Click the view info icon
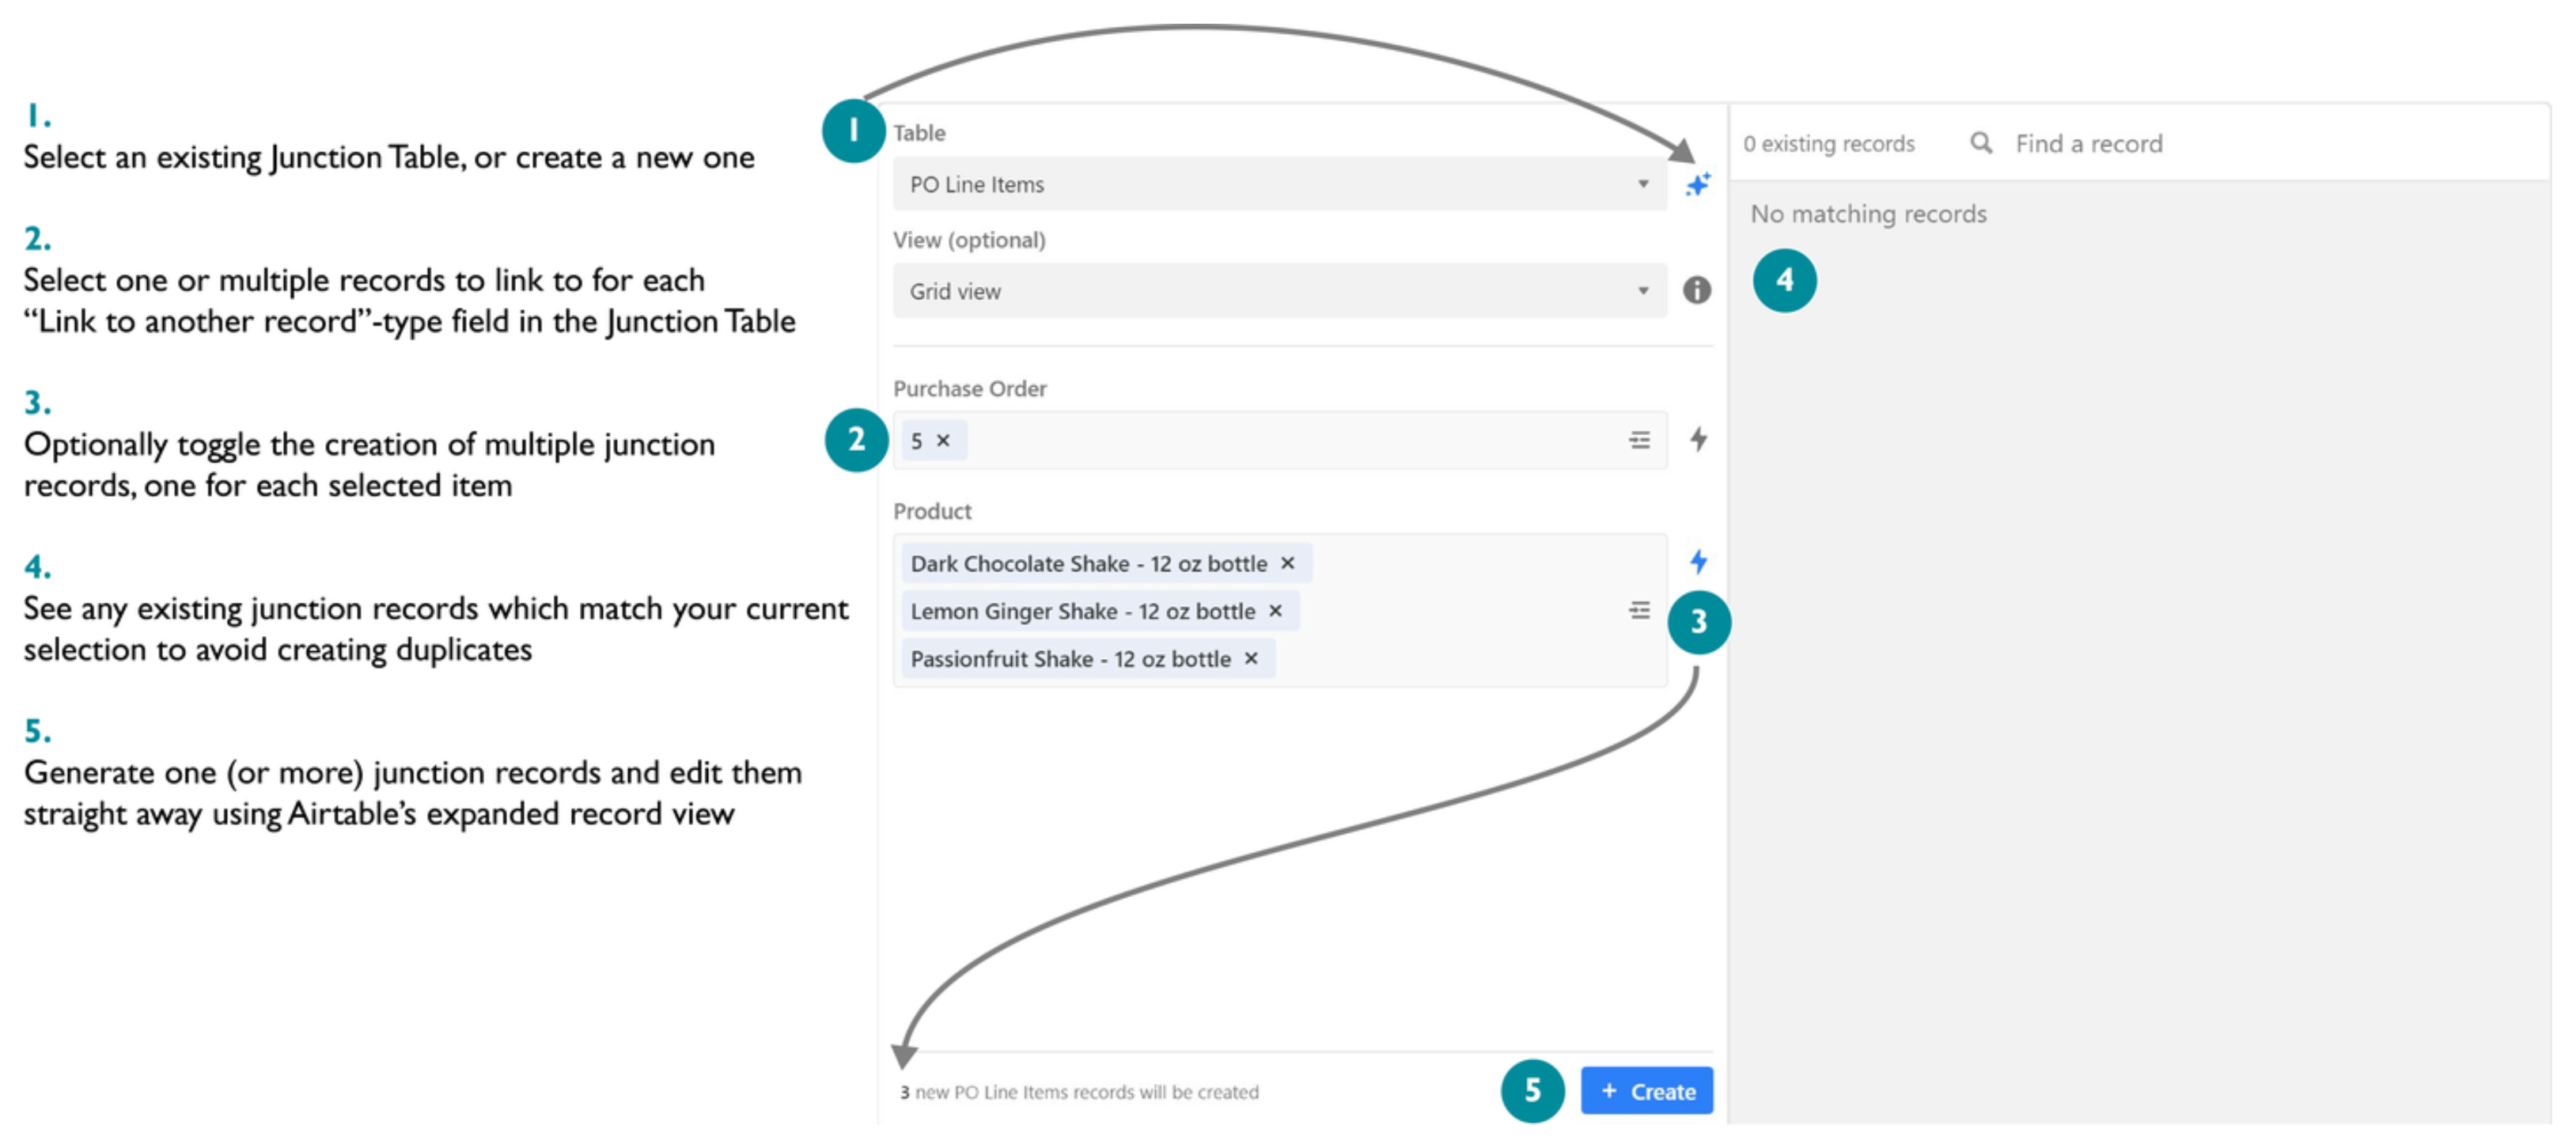 (1696, 291)
